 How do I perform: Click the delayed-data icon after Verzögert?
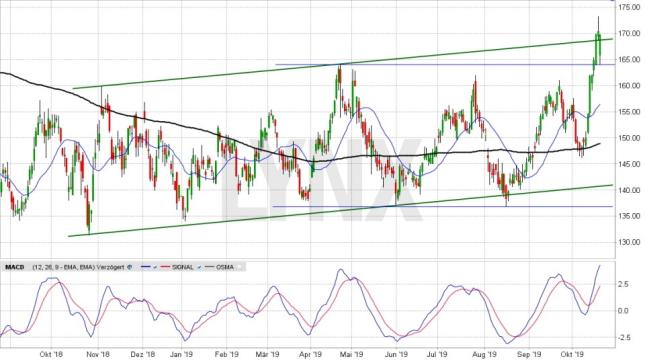(129, 267)
